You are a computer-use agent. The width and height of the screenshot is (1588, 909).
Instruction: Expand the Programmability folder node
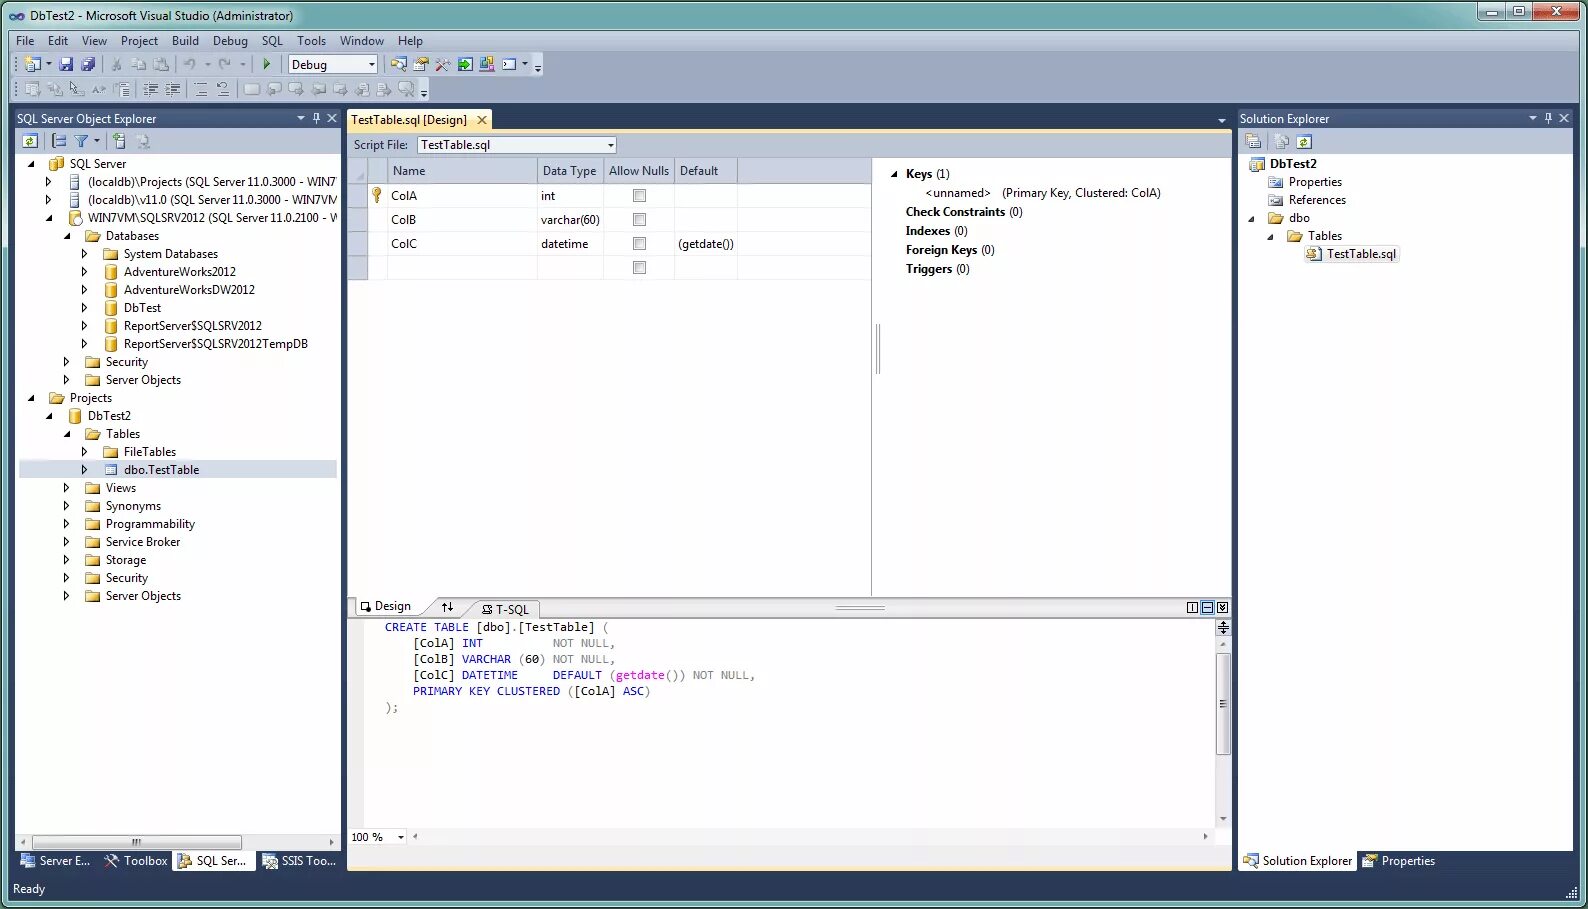pos(66,524)
